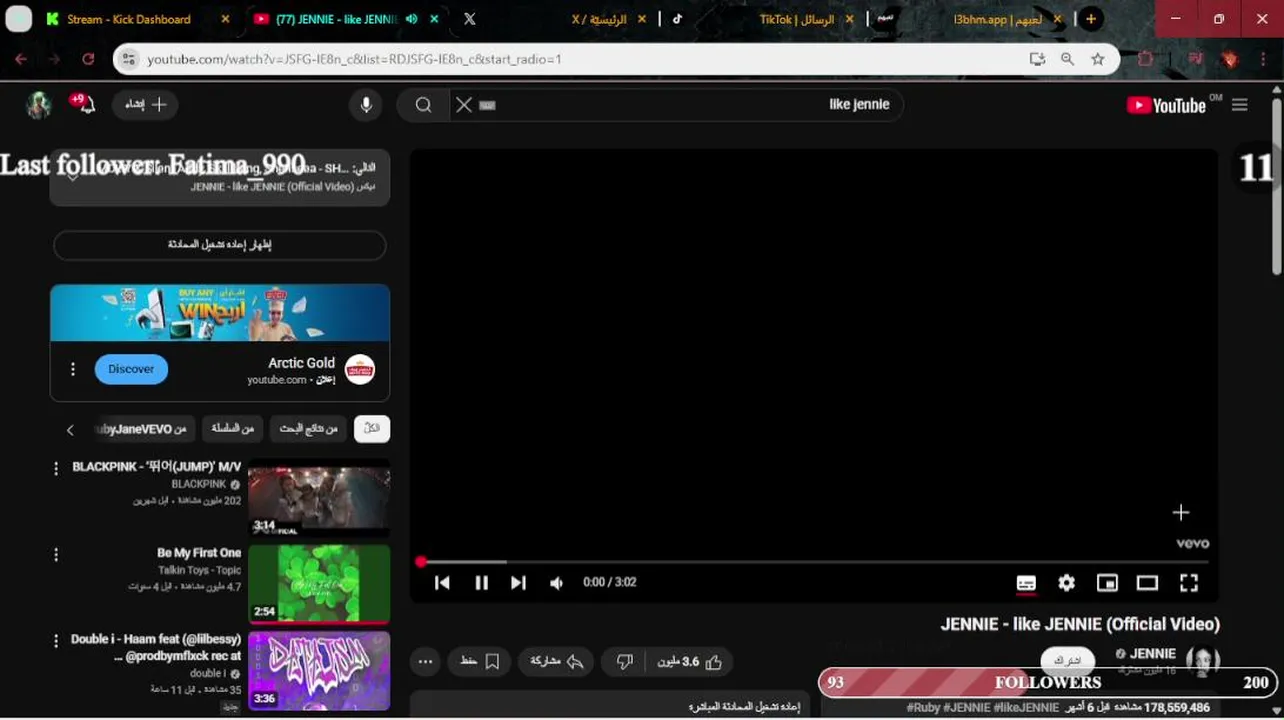Mute the video with the speaker icon
This screenshot has width=1284, height=720.
[557, 583]
